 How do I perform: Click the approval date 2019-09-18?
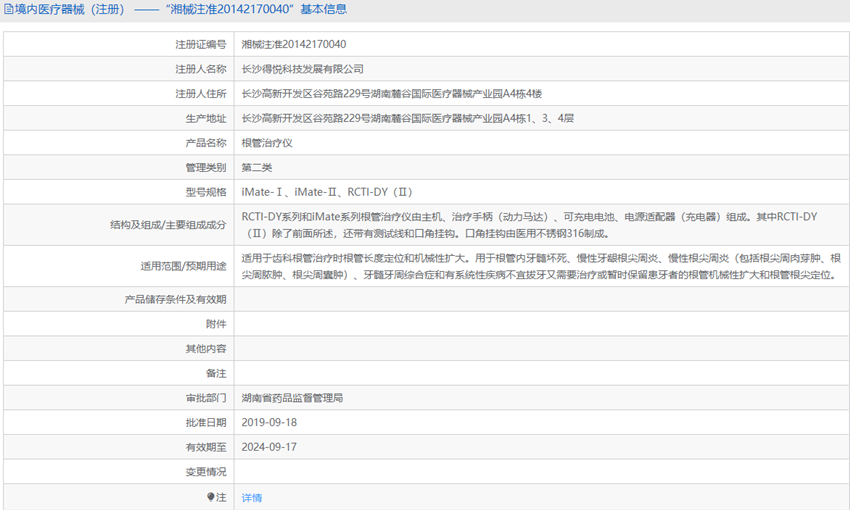(269, 422)
